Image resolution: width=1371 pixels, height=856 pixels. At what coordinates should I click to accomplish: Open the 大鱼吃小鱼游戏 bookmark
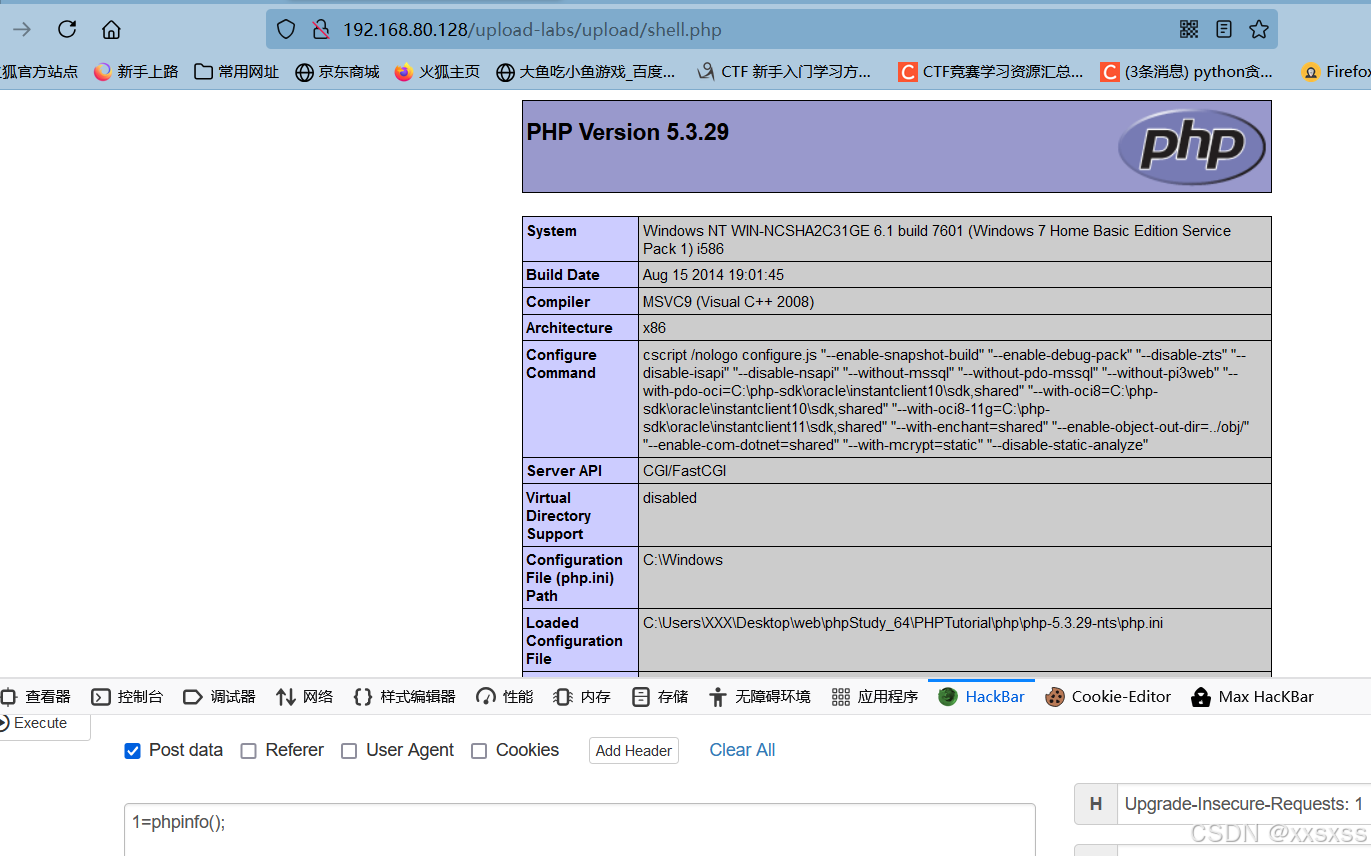(x=586, y=72)
